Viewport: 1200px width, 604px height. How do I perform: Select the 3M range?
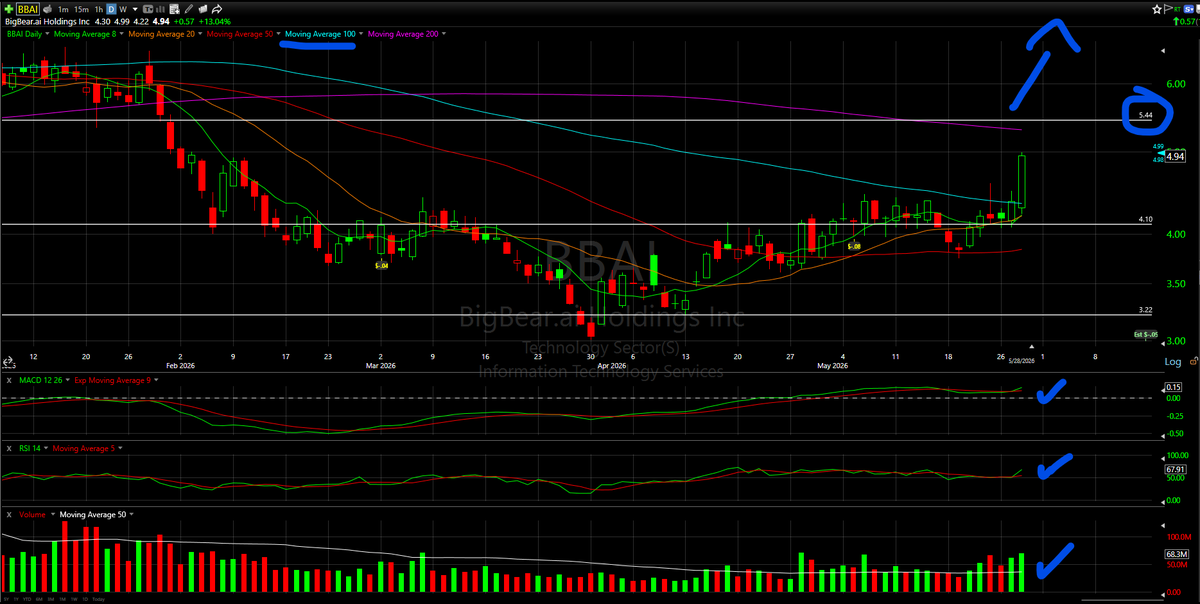coord(51,599)
